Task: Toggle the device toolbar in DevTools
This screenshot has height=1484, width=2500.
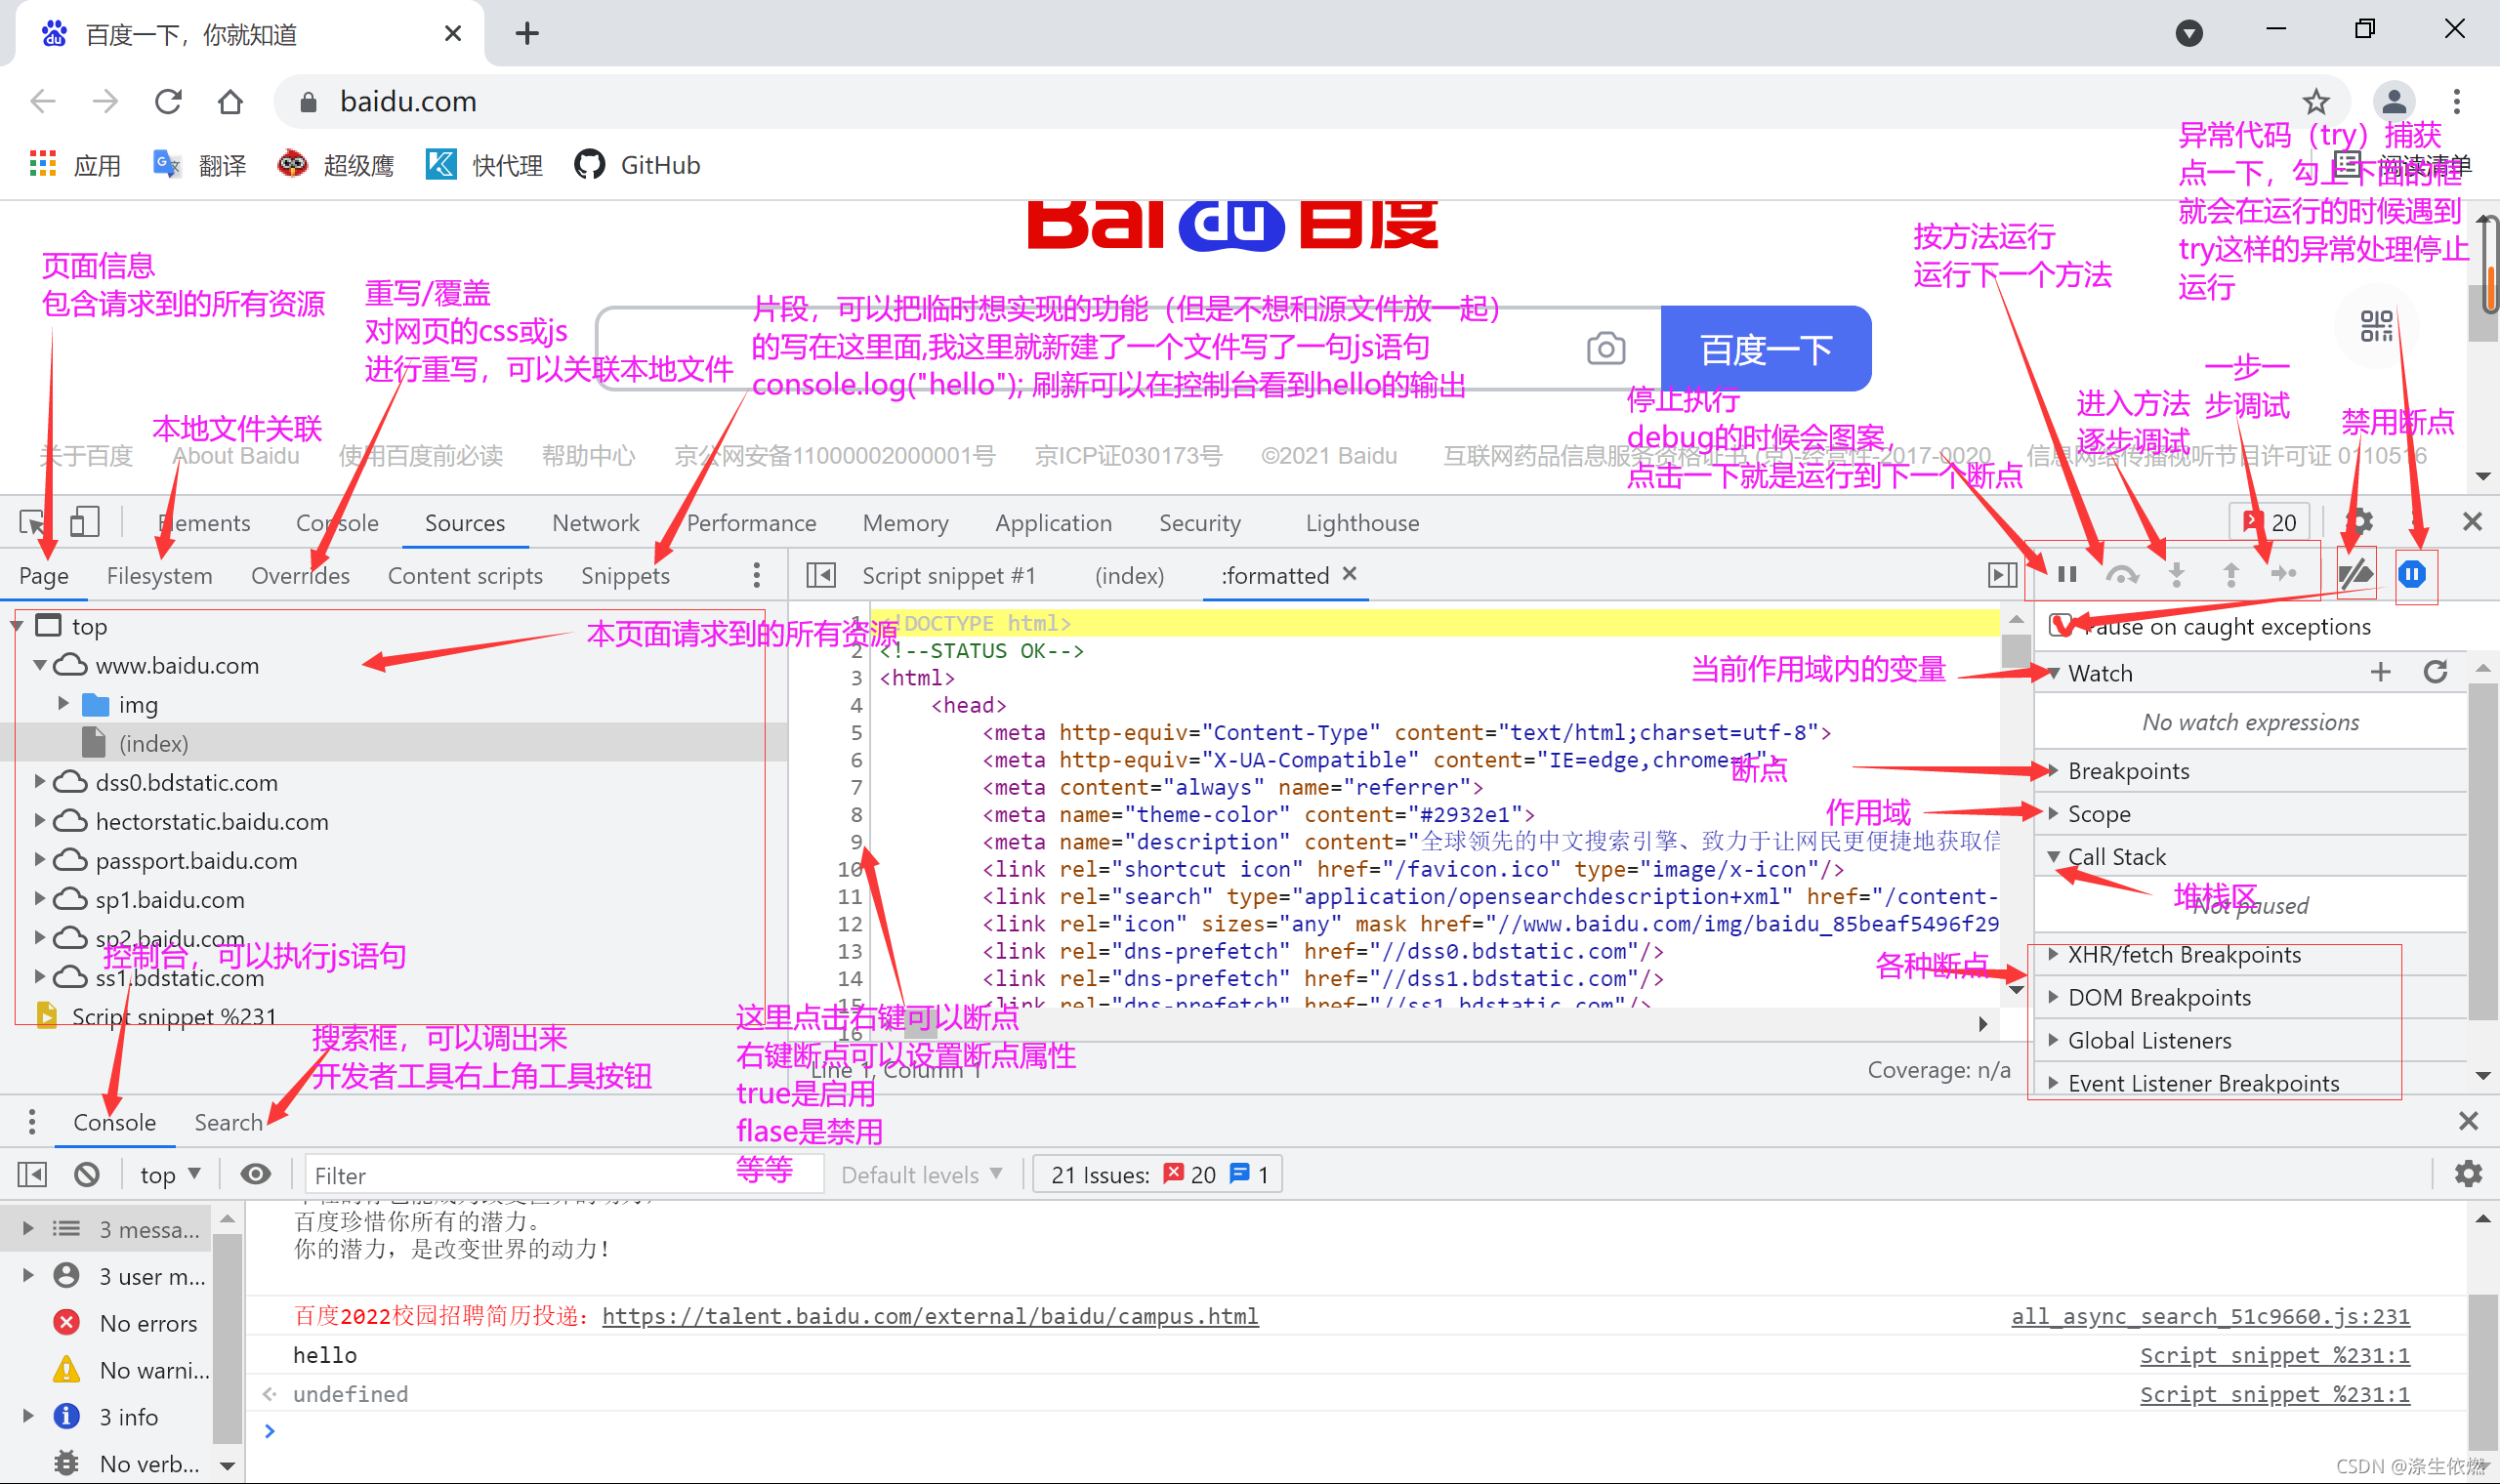Action: tap(85, 521)
